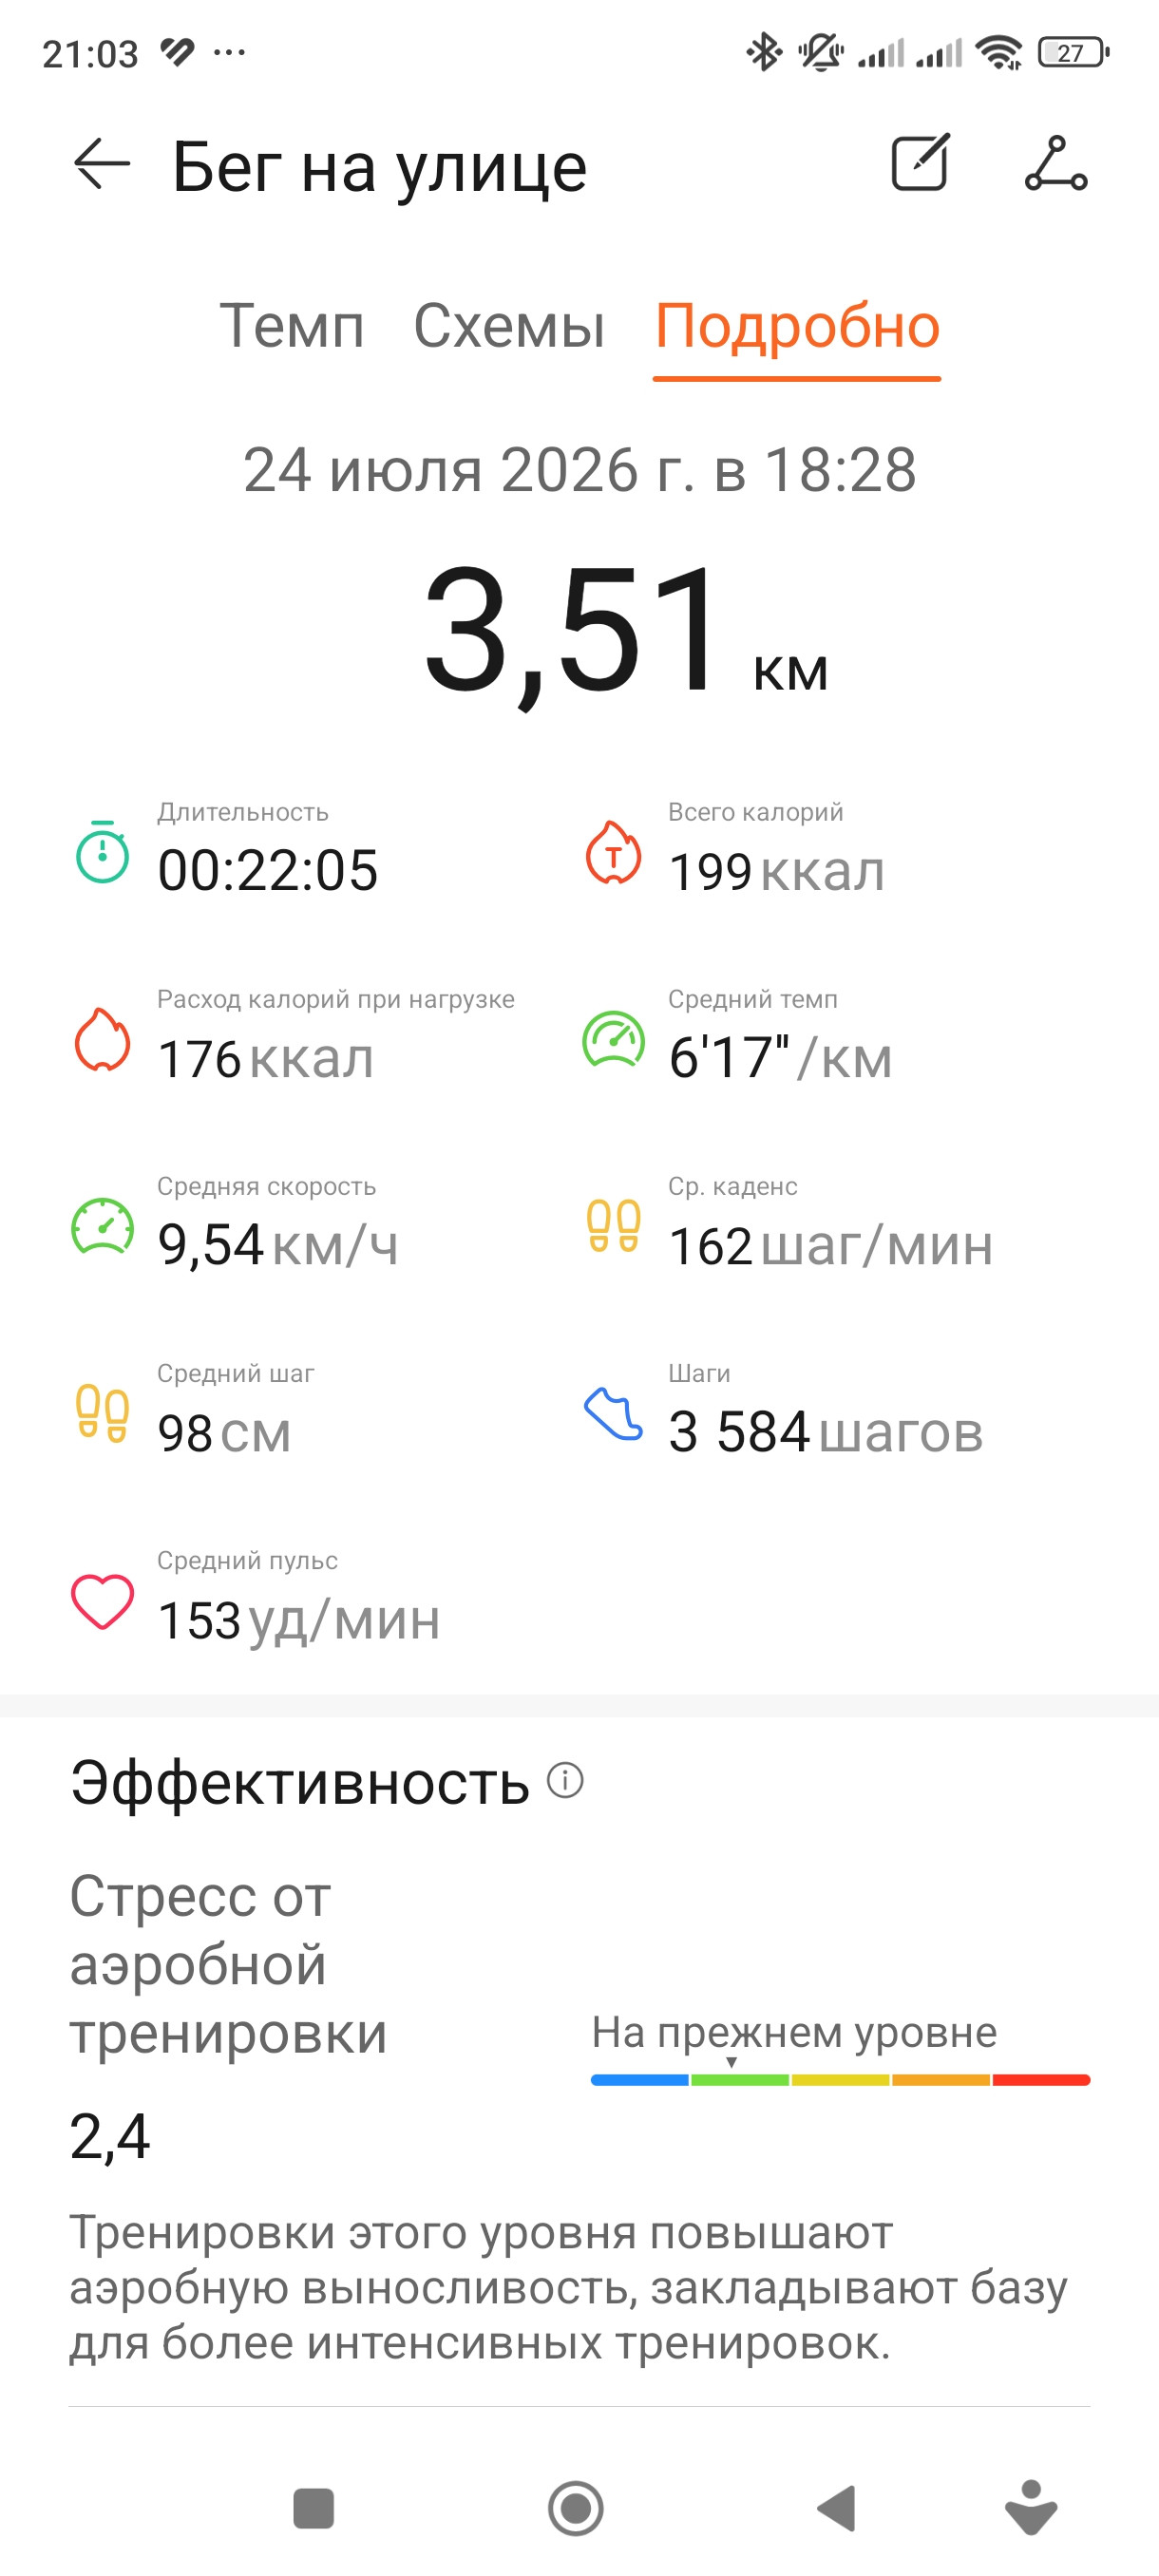Tap the Android home navigation button
The width and height of the screenshot is (1159, 2576).
(x=576, y=2508)
